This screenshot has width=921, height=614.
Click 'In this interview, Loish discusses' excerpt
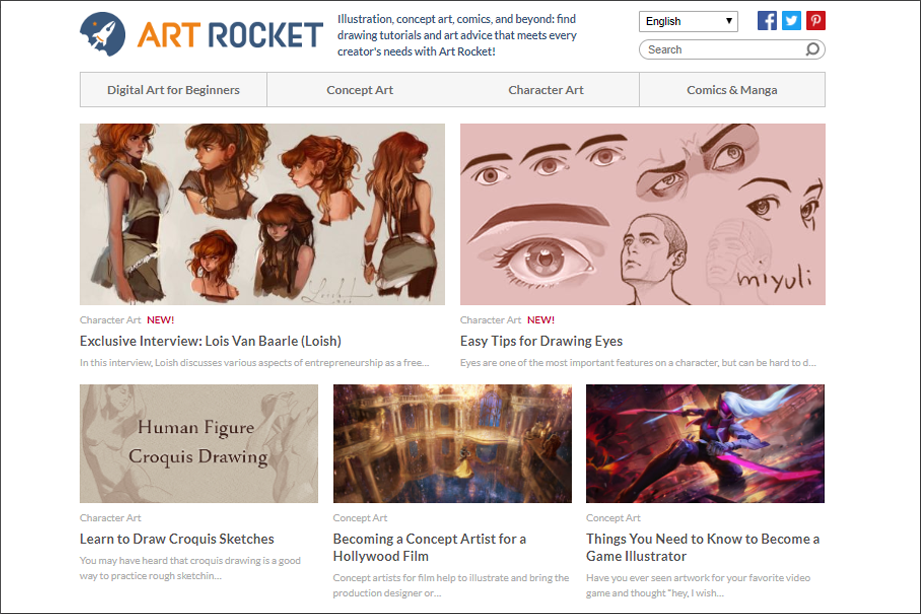pyautogui.click(x=254, y=363)
